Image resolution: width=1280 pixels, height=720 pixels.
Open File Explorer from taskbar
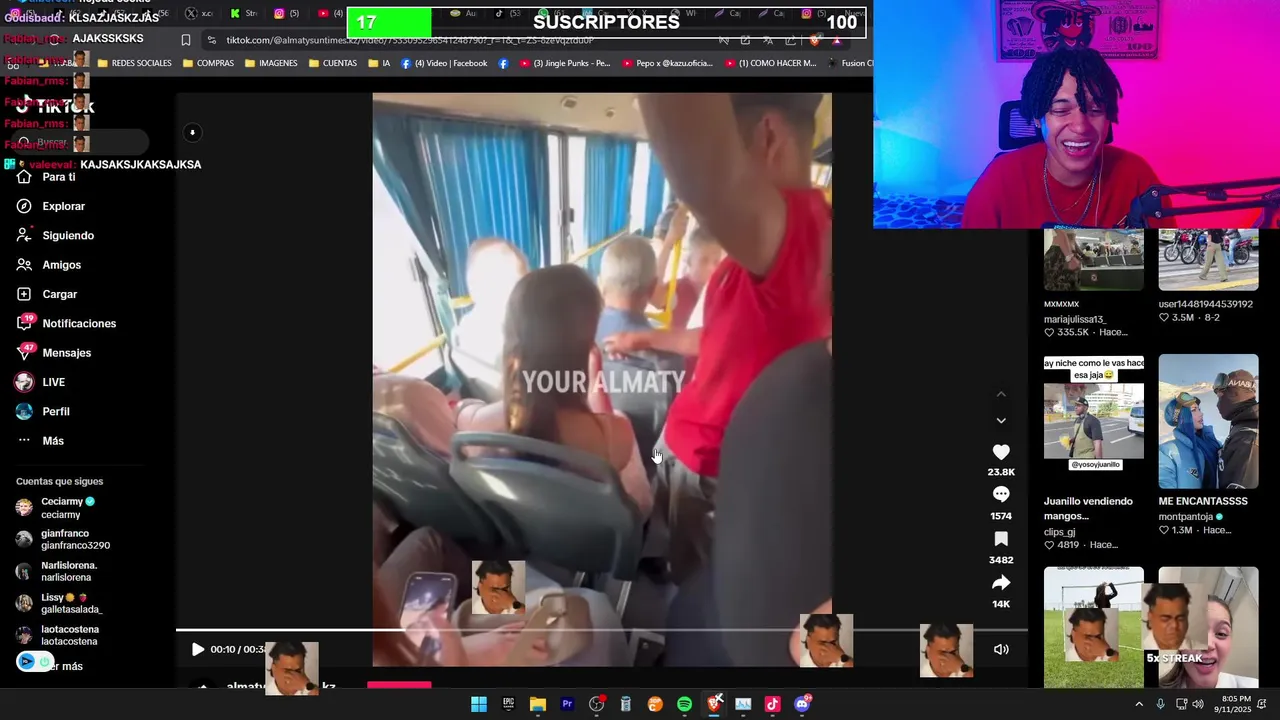pos(538,704)
